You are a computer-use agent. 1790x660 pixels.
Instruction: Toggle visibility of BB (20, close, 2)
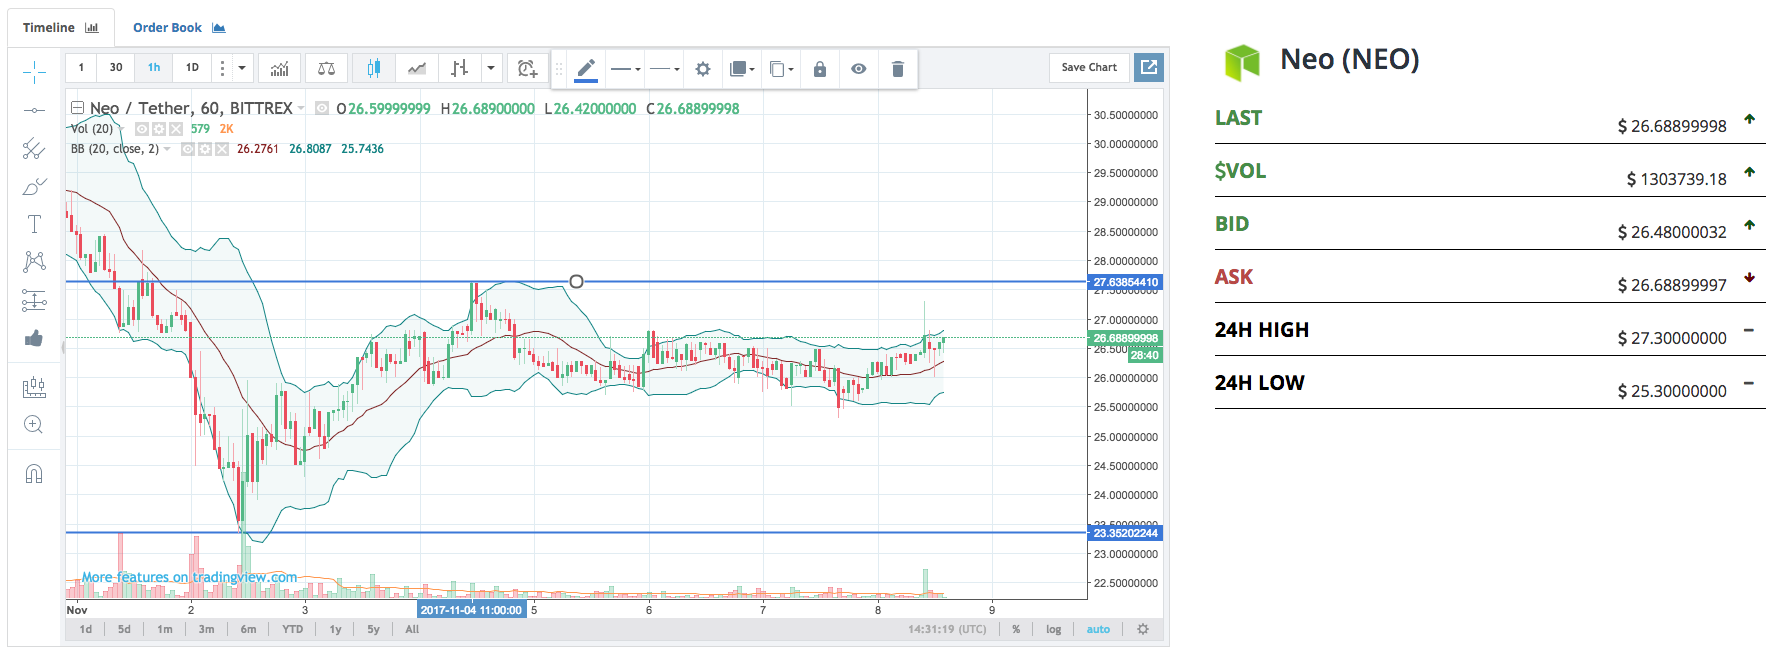click(188, 149)
